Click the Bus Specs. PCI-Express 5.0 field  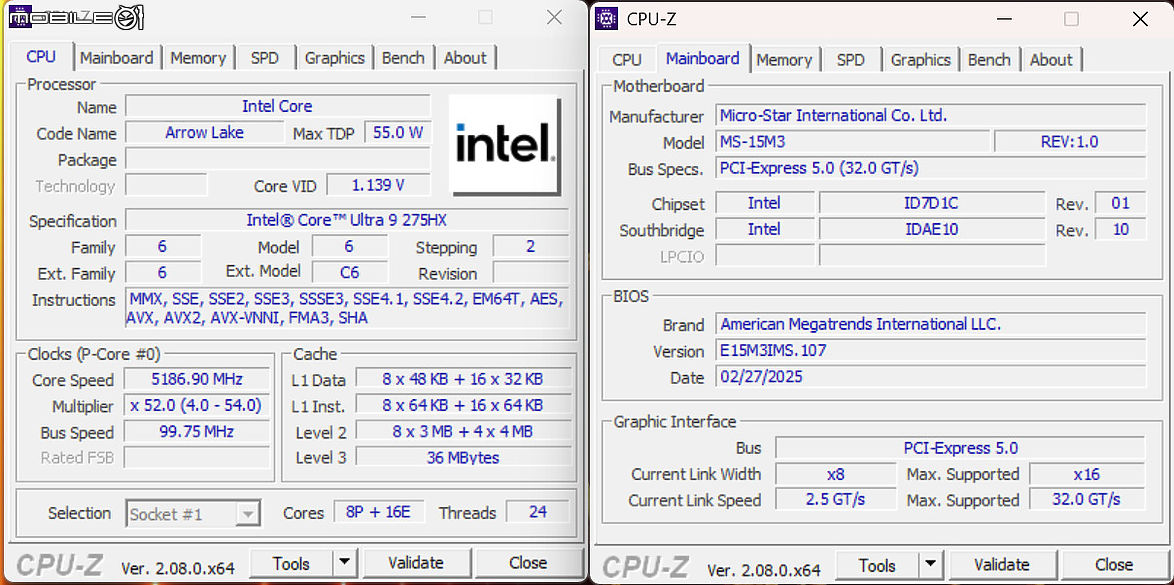coord(931,168)
